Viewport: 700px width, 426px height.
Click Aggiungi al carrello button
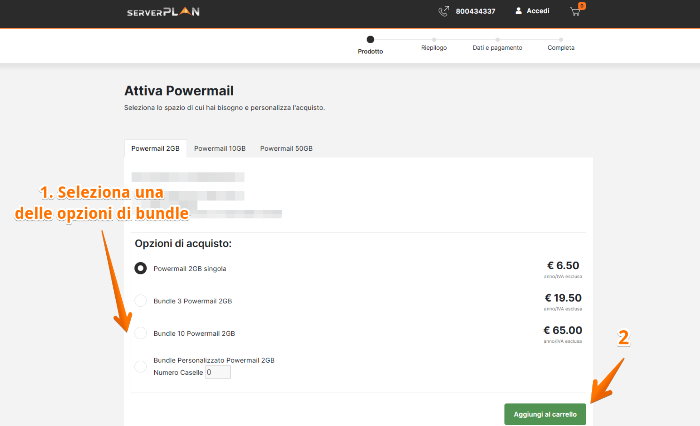tap(545, 414)
